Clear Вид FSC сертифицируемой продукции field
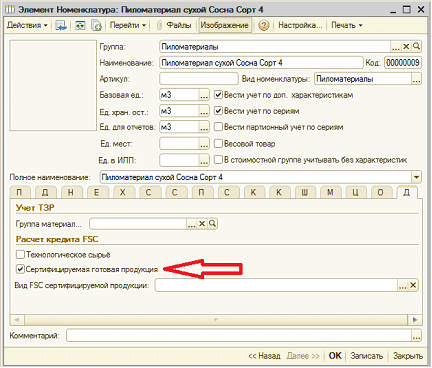 (413, 285)
